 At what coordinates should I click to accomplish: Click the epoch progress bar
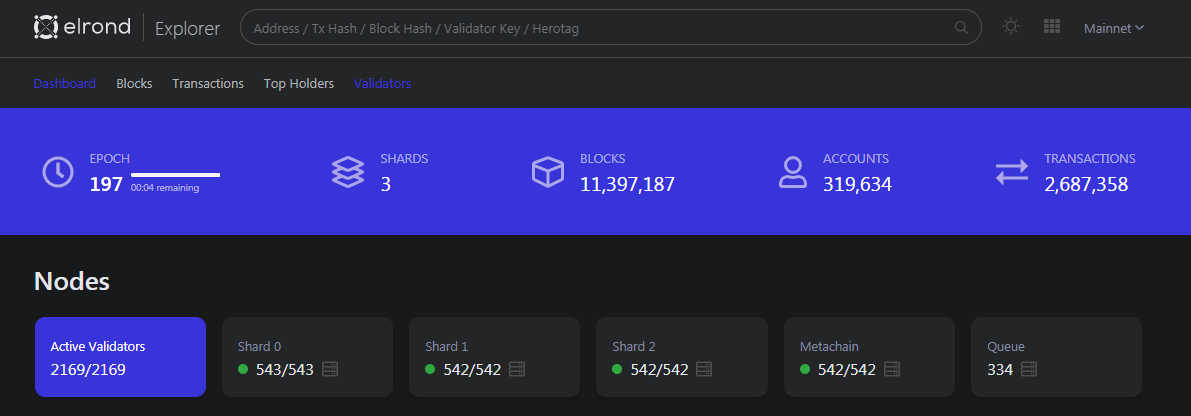point(175,175)
